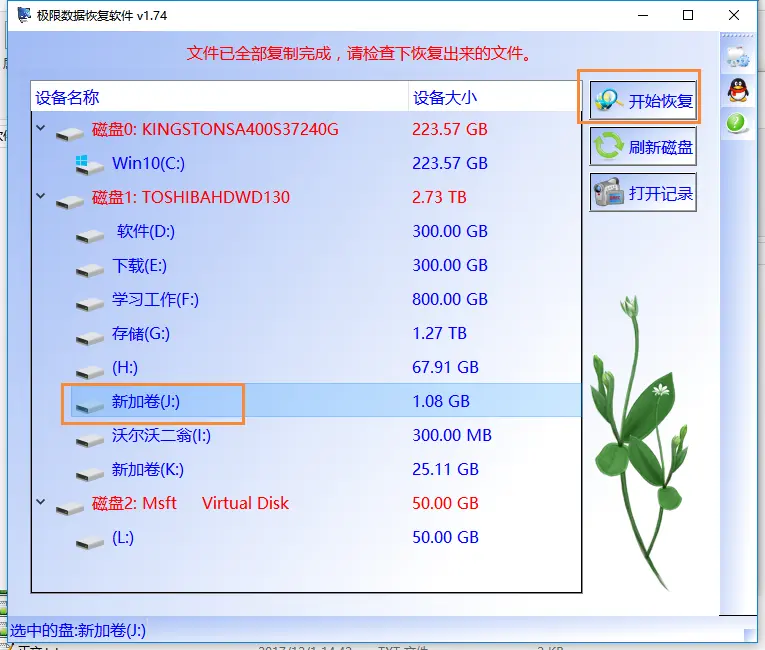
Task: Click the drive icon beside 下载(E:)
Action: tap(90, 270)
